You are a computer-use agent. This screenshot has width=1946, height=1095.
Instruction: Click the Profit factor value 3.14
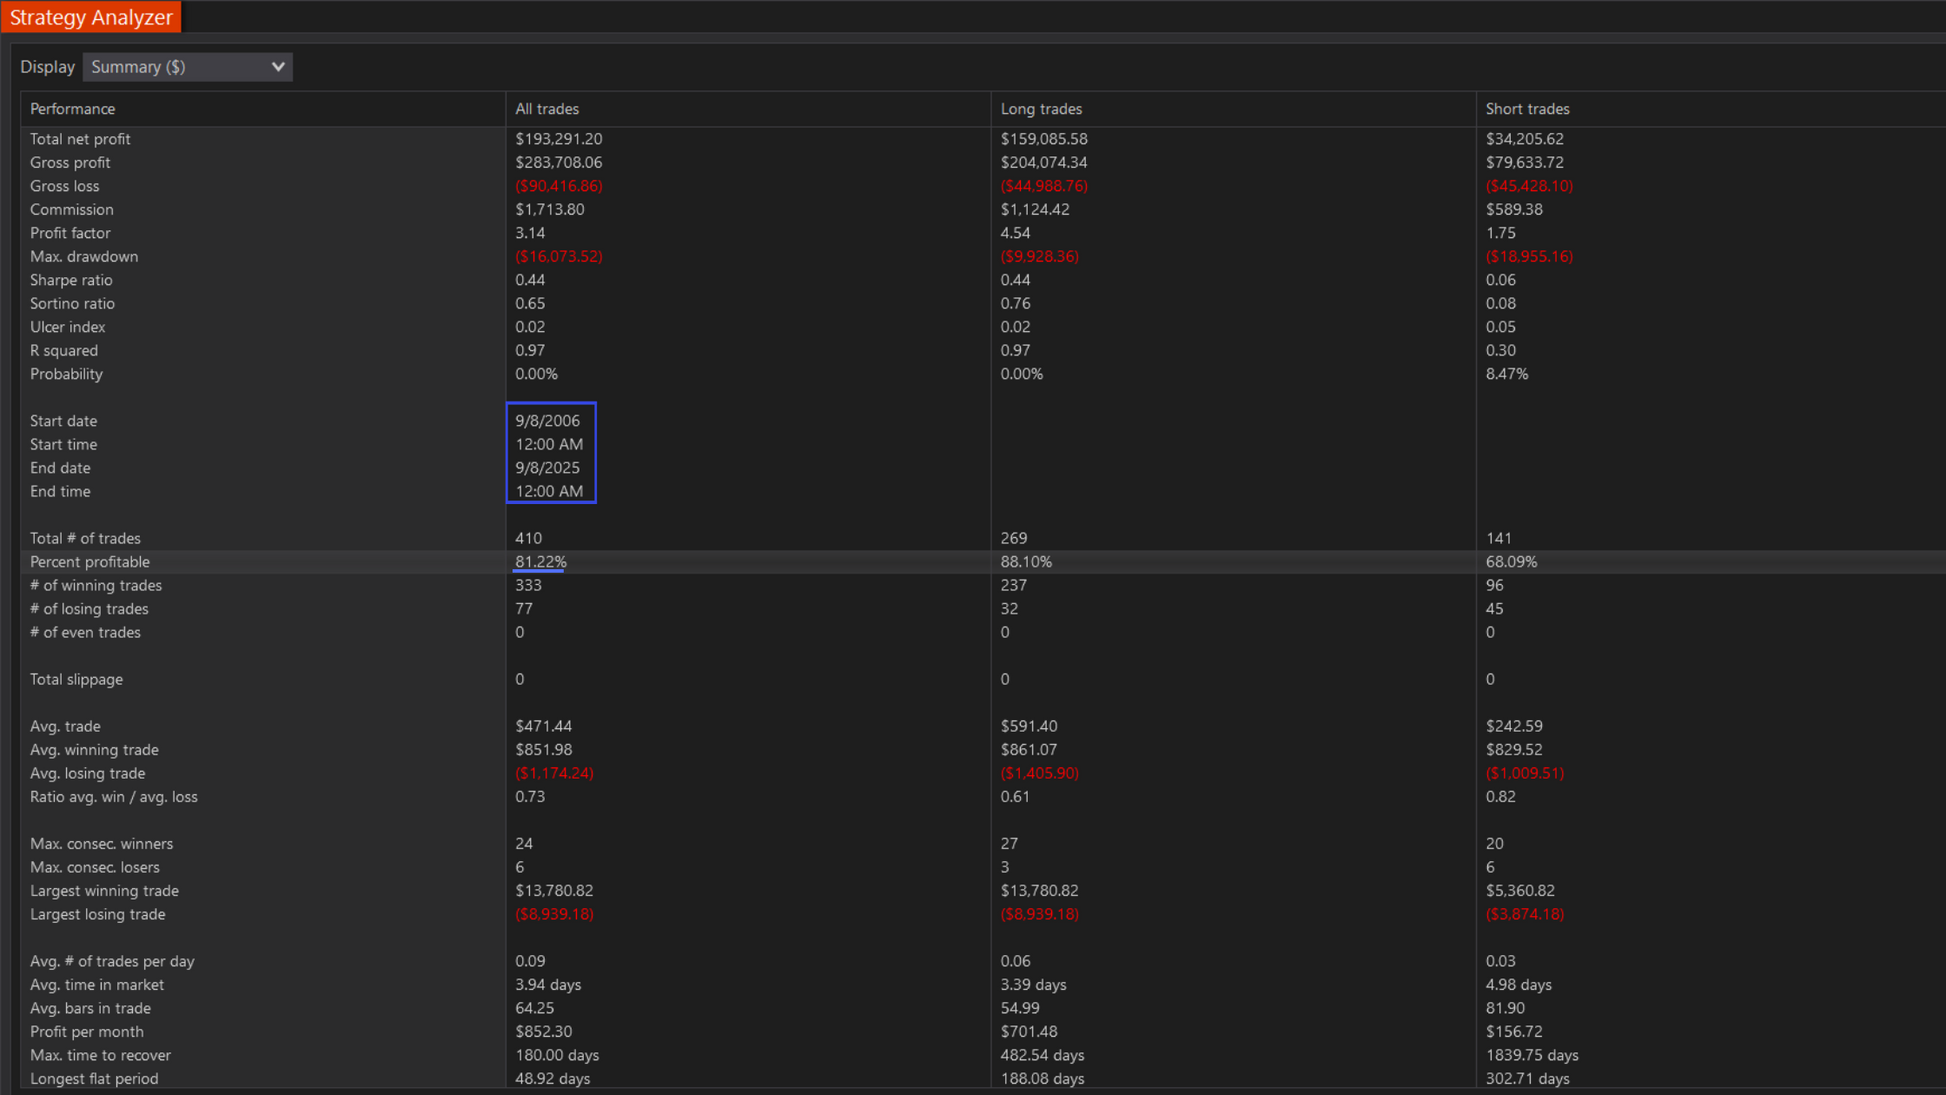pos(529,233)
